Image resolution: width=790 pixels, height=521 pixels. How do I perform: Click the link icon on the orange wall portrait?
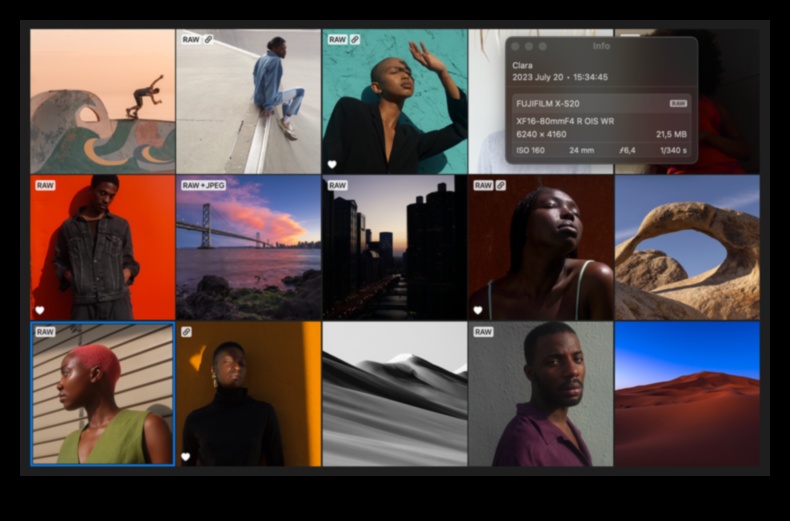186,331
